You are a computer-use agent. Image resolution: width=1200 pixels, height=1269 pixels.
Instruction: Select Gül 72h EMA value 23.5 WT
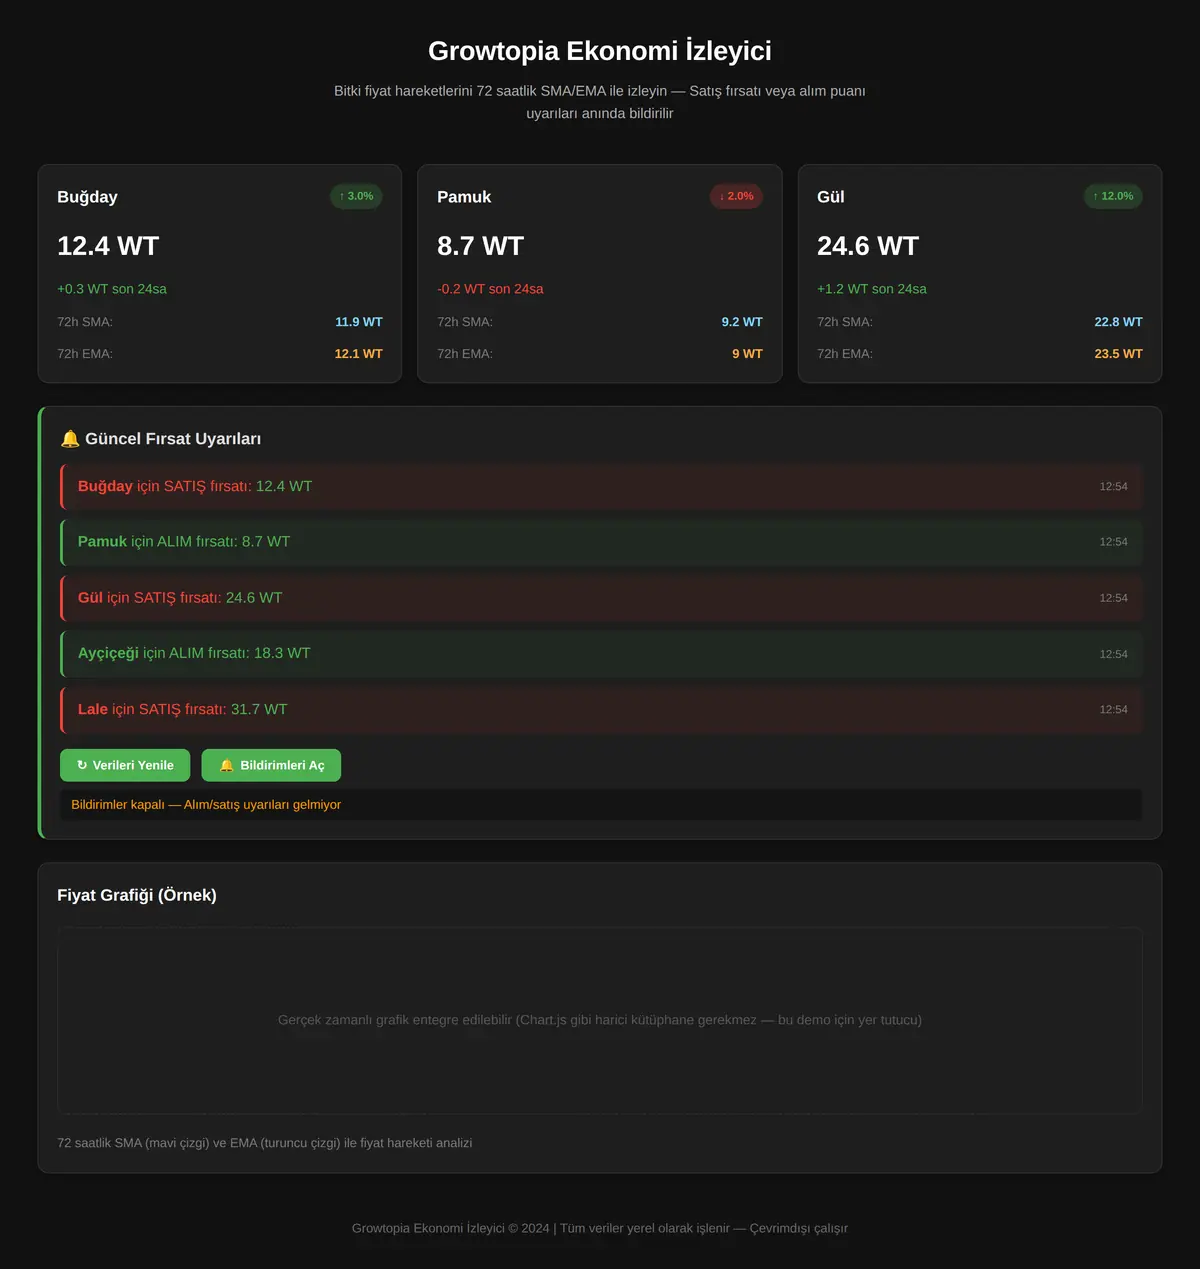coord(1119,354)
